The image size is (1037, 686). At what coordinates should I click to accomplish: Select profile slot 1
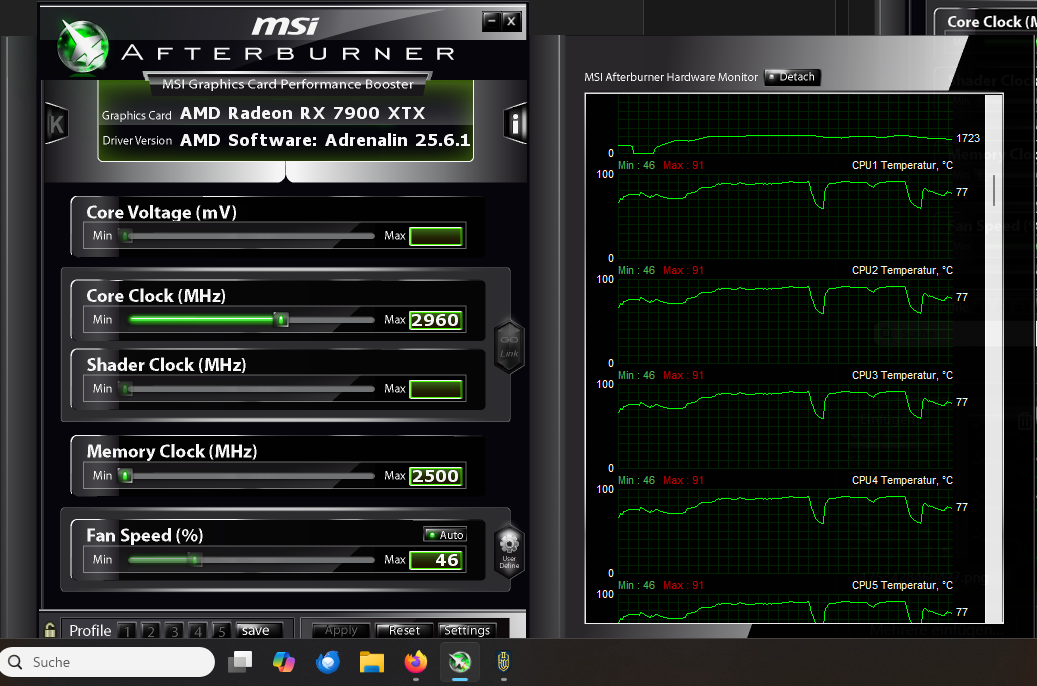point(127,631)
